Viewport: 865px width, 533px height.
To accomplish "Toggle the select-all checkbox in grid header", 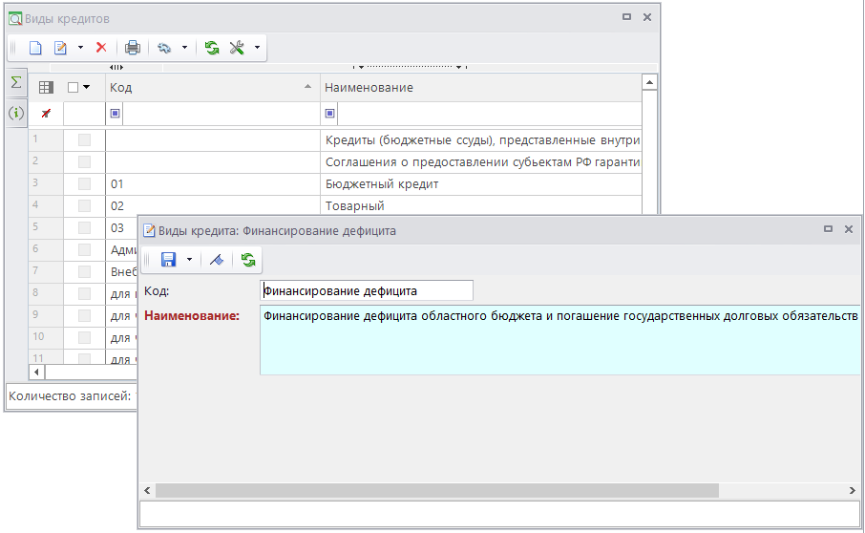I will click(x=74, y=88).
